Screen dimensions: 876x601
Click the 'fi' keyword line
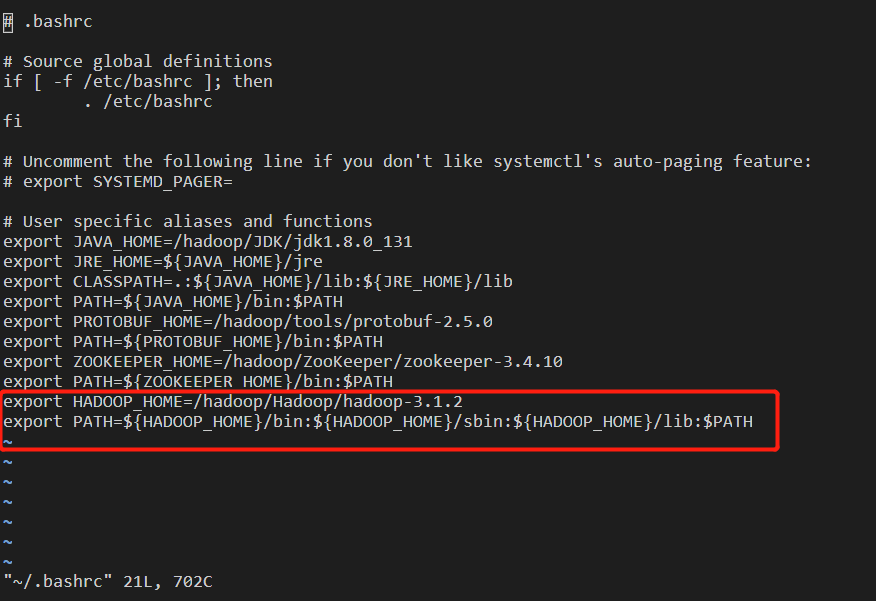click(12, 121)
